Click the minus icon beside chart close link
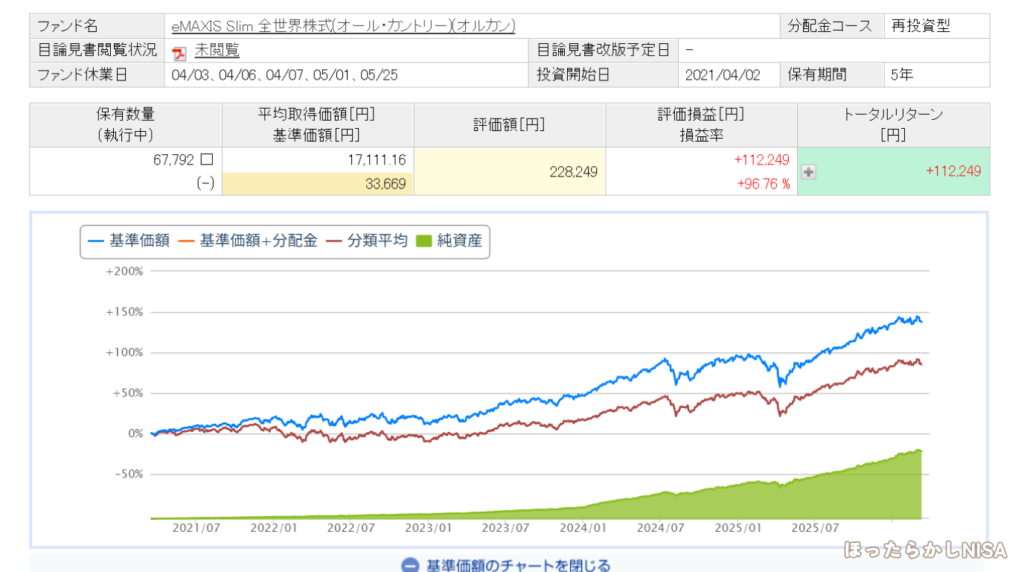Screen dimensions: 1024x572 click(409, 565)
